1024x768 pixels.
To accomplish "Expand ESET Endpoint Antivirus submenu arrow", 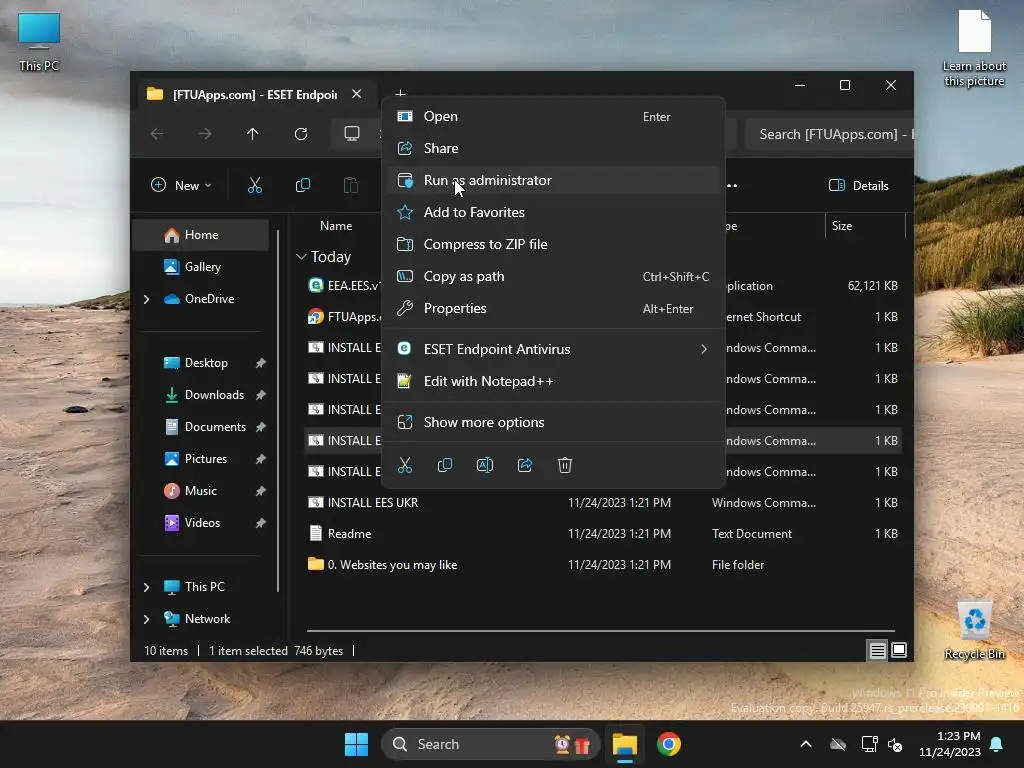I will coord(703,349).
